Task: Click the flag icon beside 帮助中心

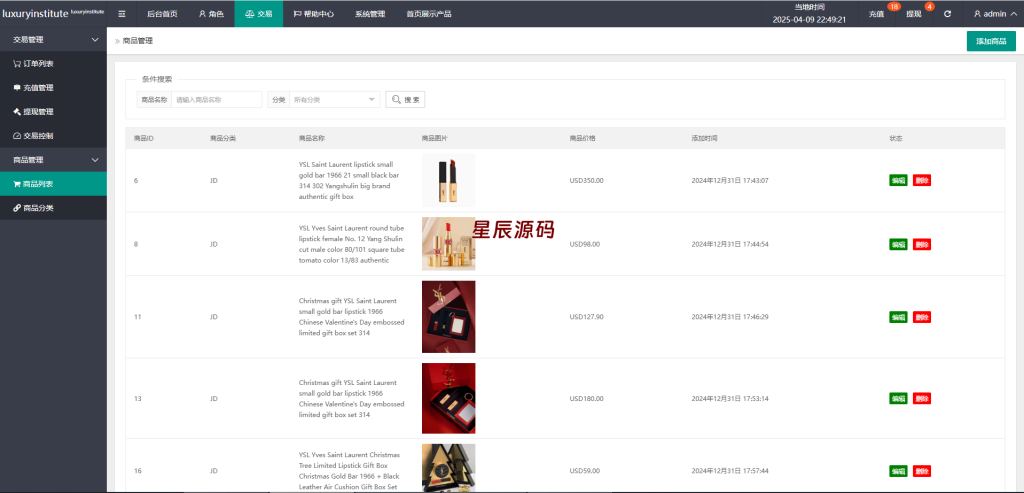Action: coord(297,14)
